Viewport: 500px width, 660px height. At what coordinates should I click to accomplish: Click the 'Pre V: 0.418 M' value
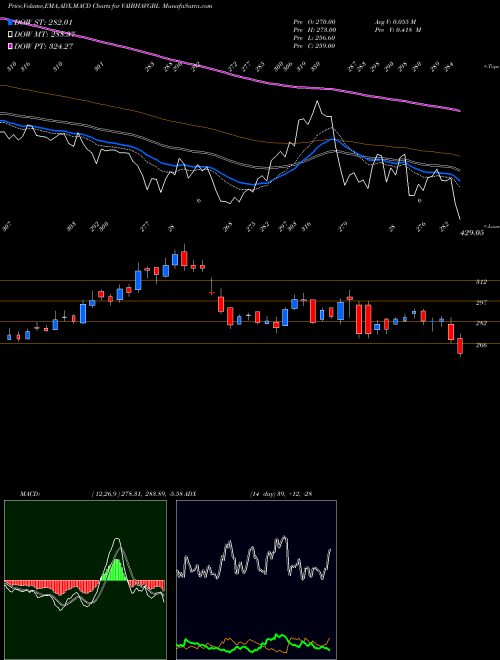397,30
